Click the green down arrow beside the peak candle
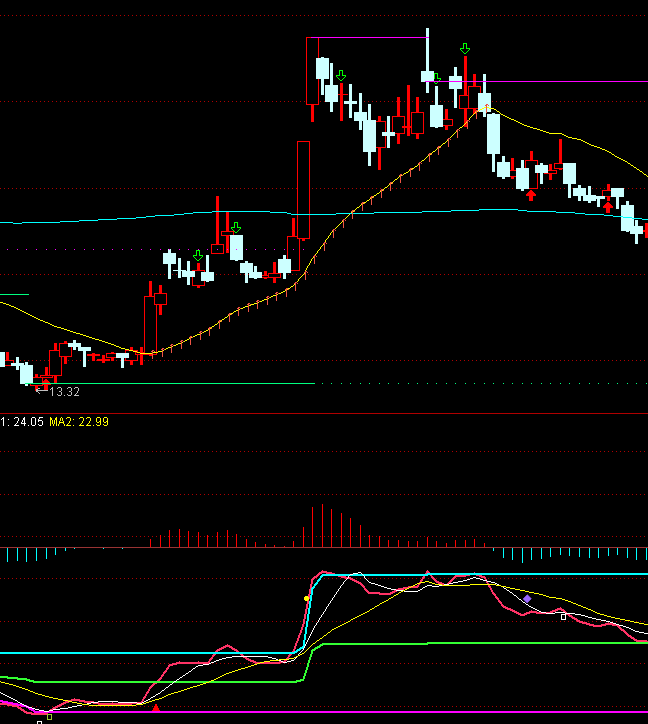Viewport: 648px width, 724px height. [x=437, y=78]
